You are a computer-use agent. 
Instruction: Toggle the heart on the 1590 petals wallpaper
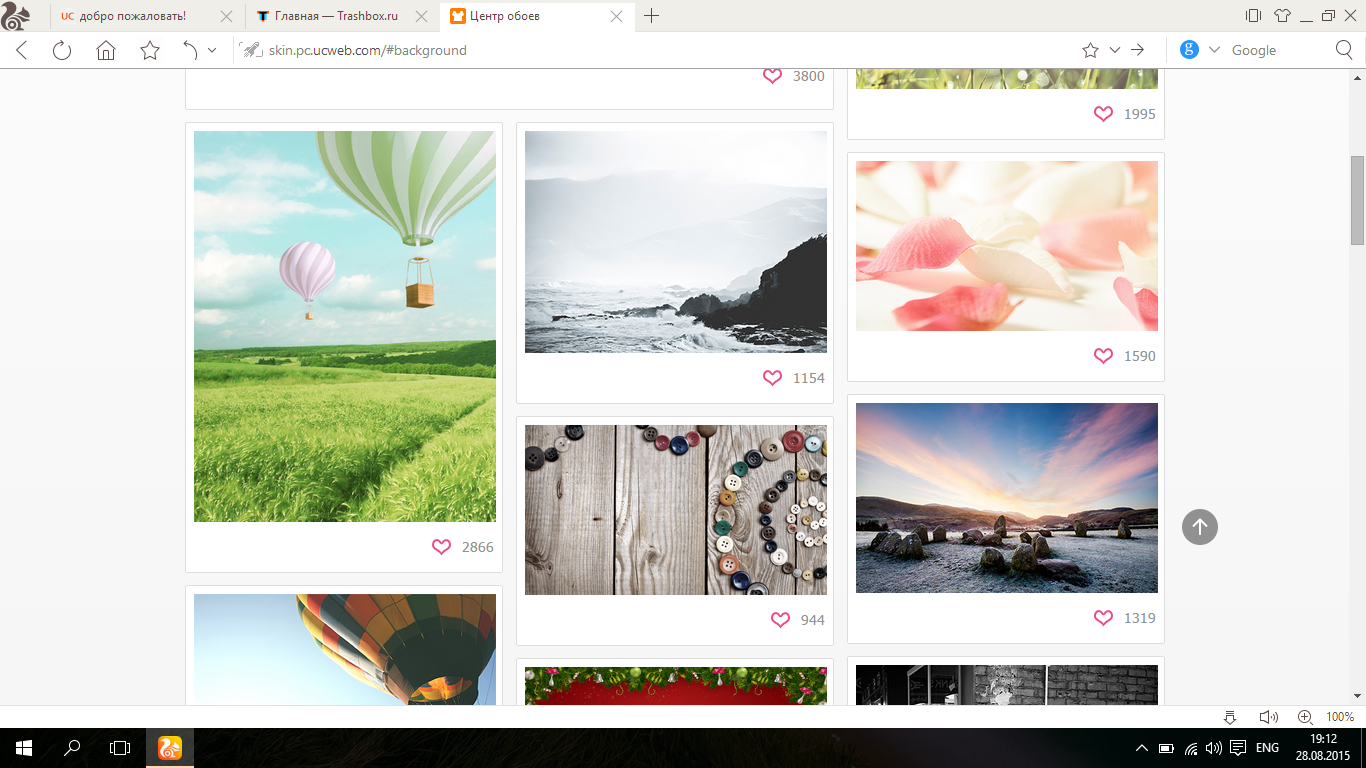[x=1103, y=356]
